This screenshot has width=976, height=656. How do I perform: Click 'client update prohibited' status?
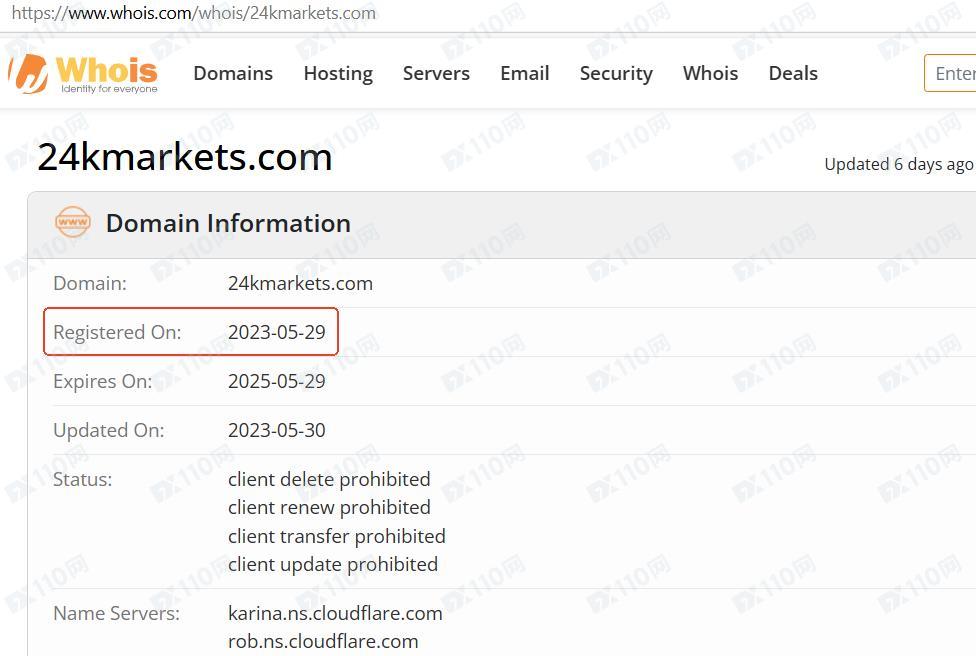click(332, 564)
